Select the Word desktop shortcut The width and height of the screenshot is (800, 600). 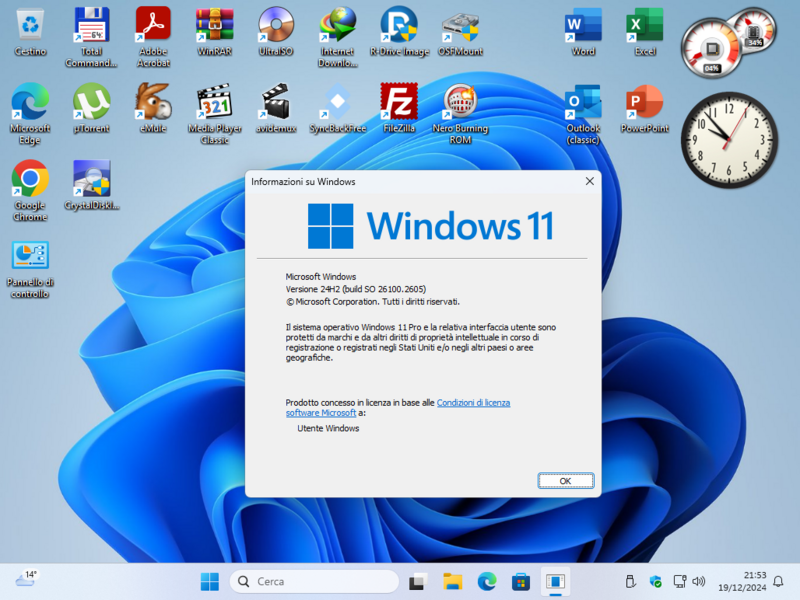coord(583,32)
